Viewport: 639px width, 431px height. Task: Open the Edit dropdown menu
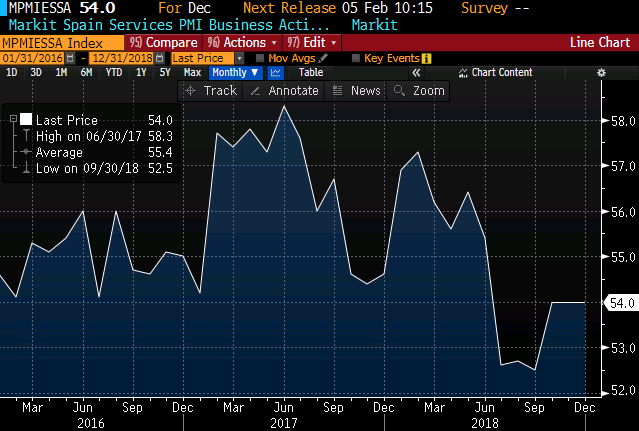coord(311,43)
